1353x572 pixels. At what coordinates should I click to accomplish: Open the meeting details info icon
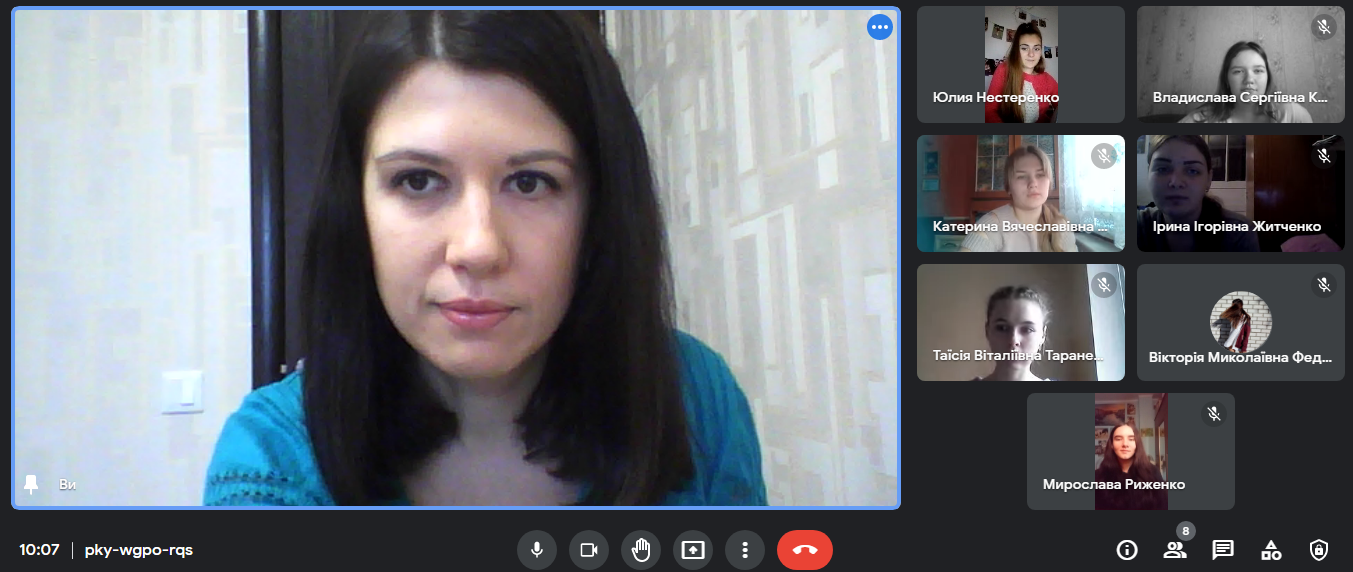click(1127, 550)
